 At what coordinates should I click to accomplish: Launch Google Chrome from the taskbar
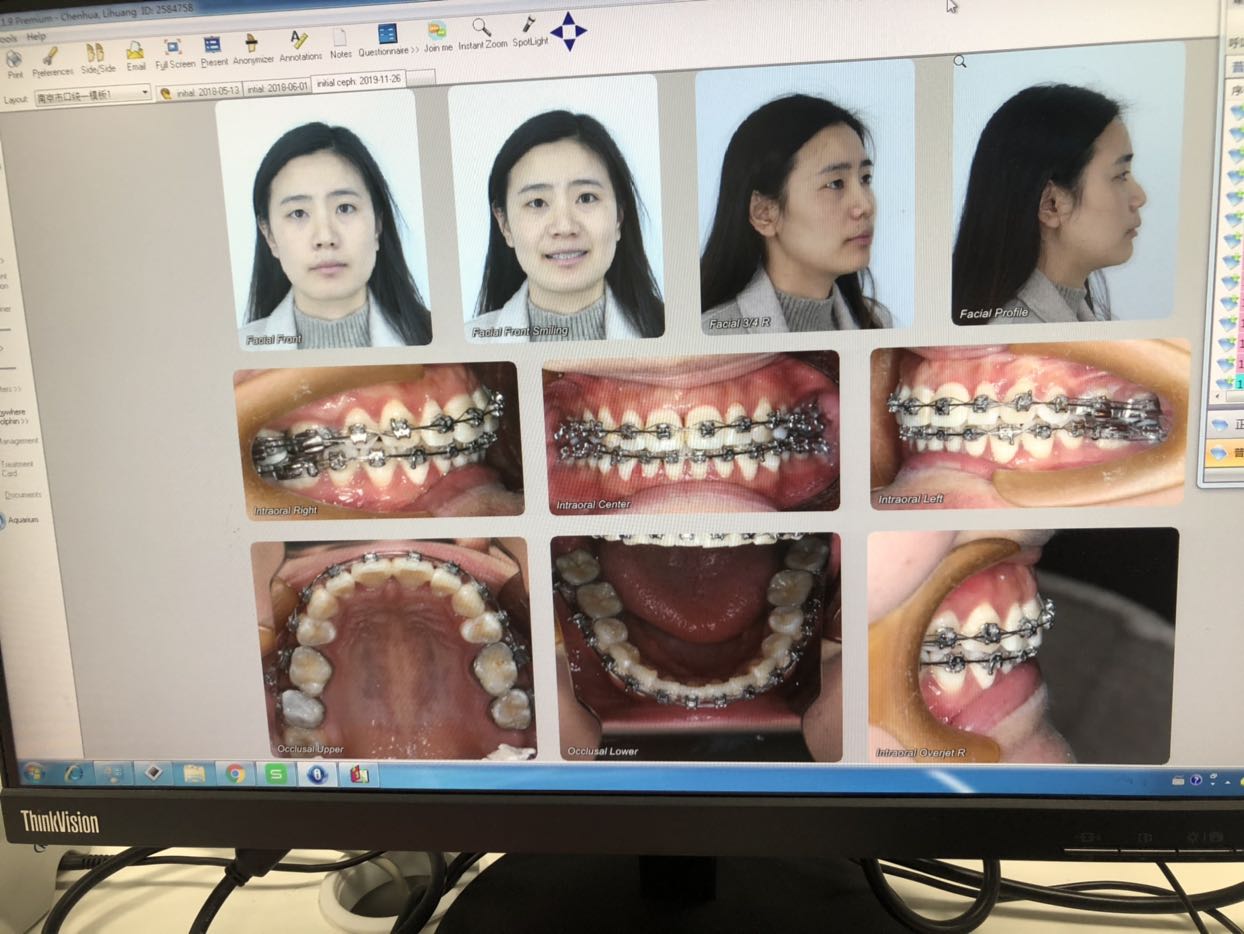(x=235, y=773)
